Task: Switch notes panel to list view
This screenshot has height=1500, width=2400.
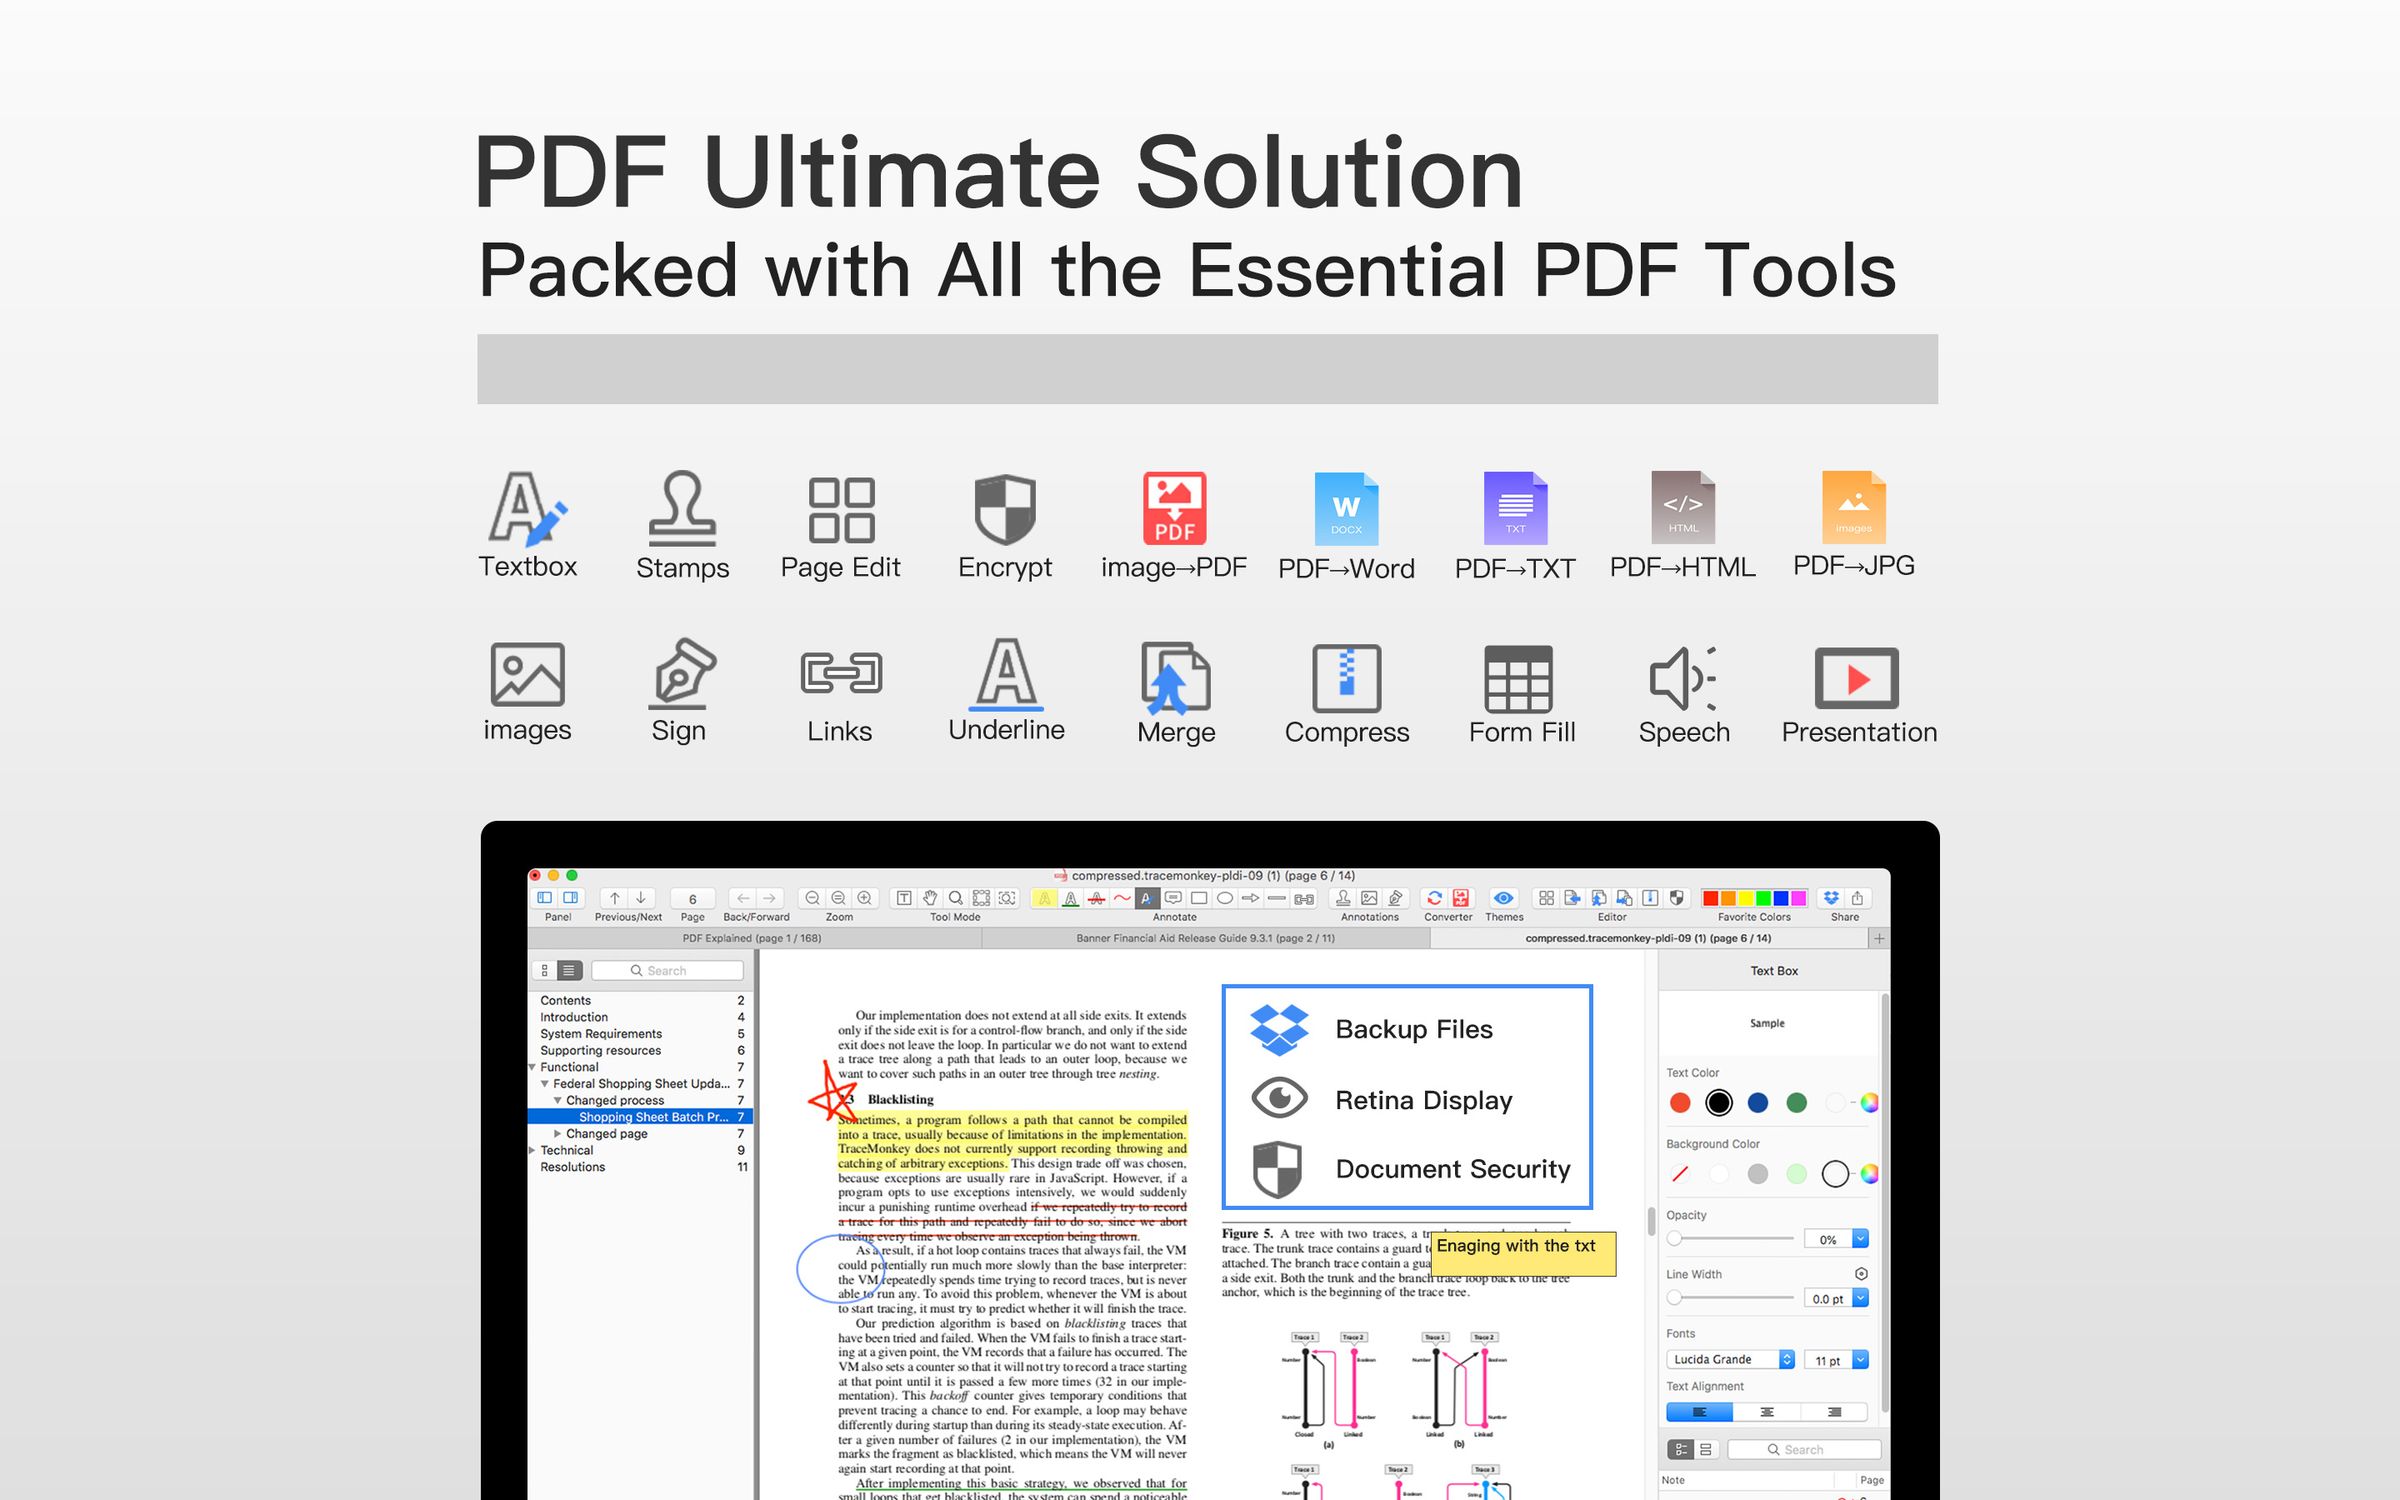Action: pos(1706,1449)
